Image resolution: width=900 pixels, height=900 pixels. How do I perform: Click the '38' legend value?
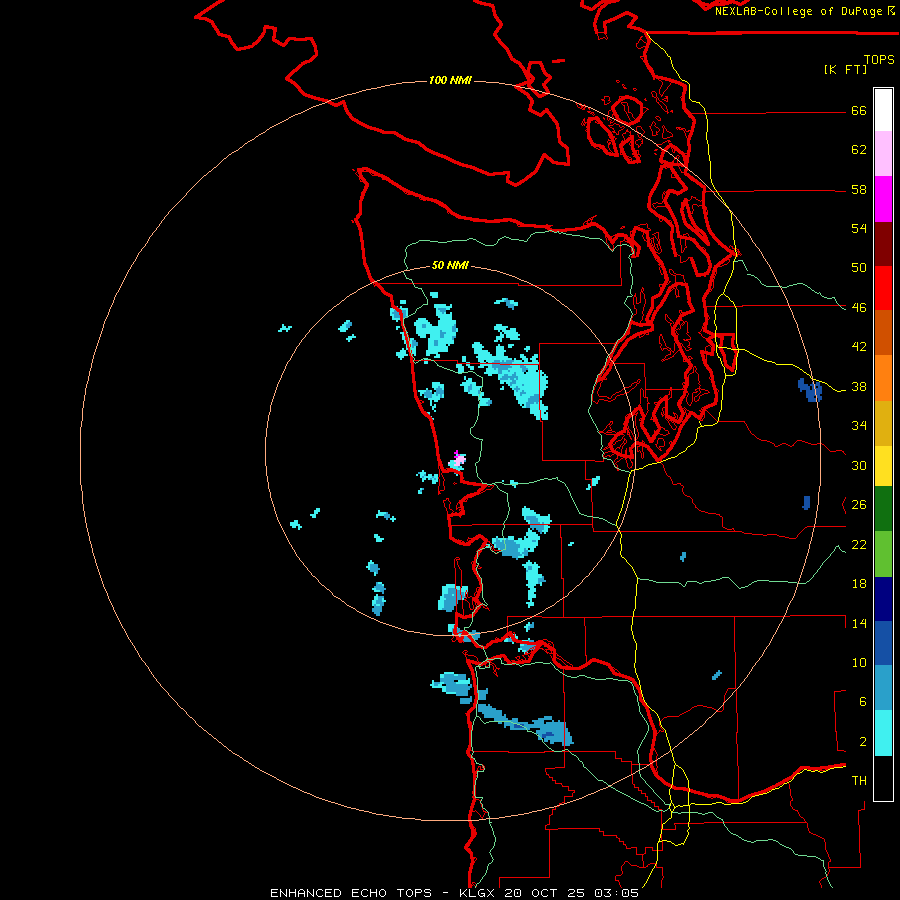[x=859, y=387]
